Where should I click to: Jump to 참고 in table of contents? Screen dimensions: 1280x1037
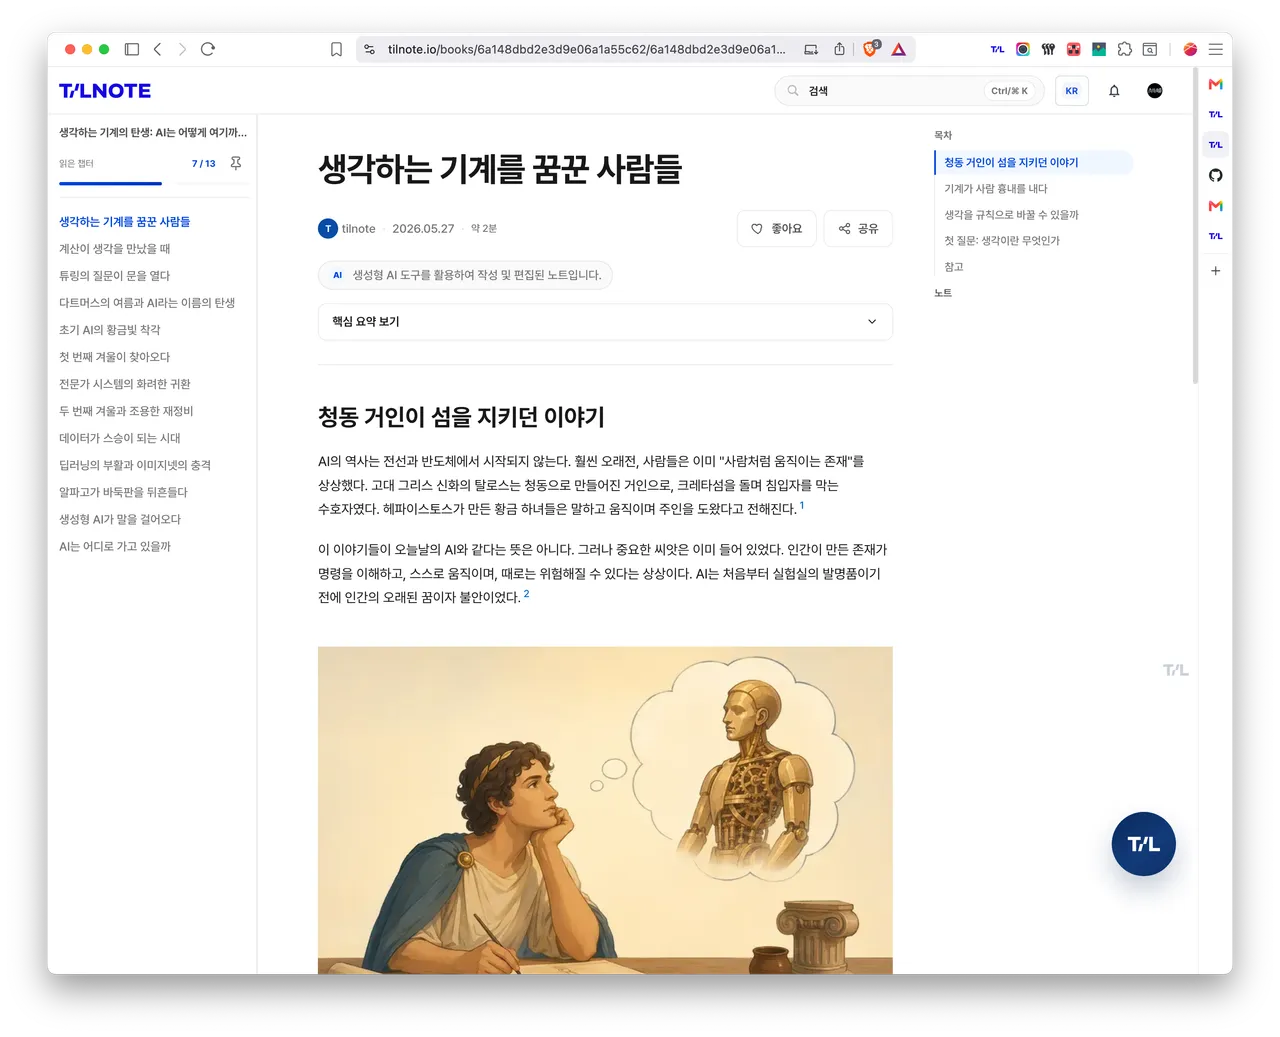point(954,267)
